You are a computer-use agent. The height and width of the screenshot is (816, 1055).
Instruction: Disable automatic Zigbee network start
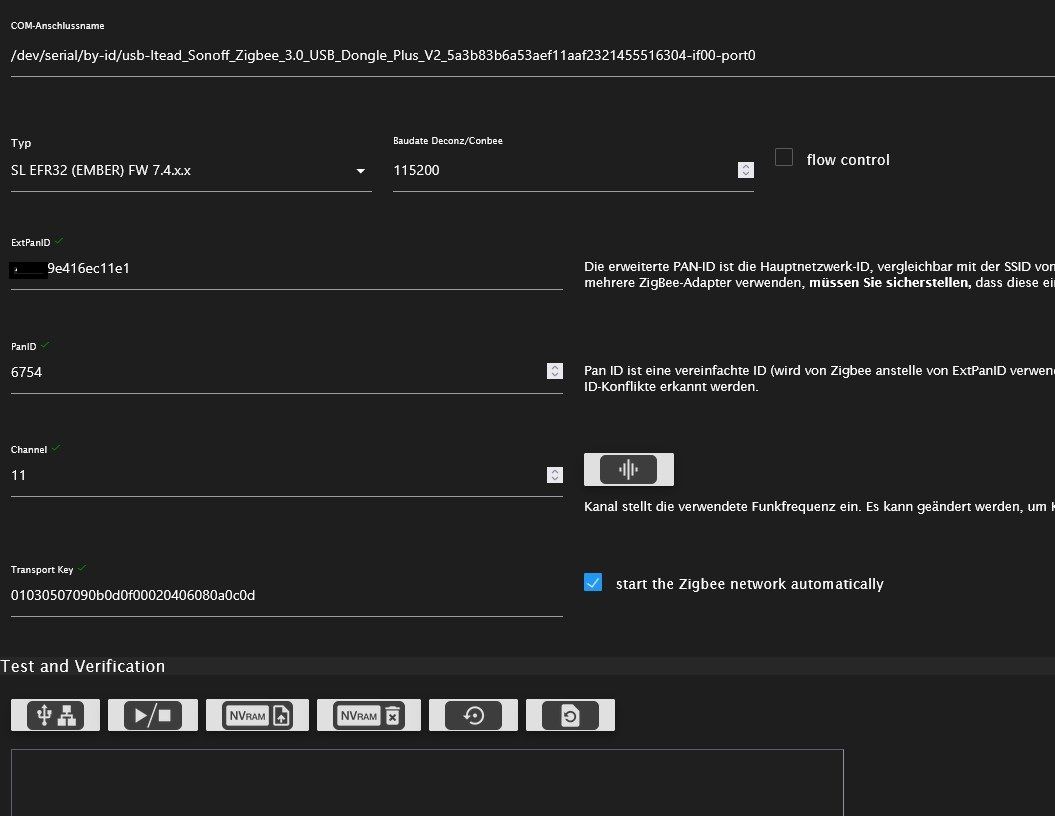[x=593, y=581]
